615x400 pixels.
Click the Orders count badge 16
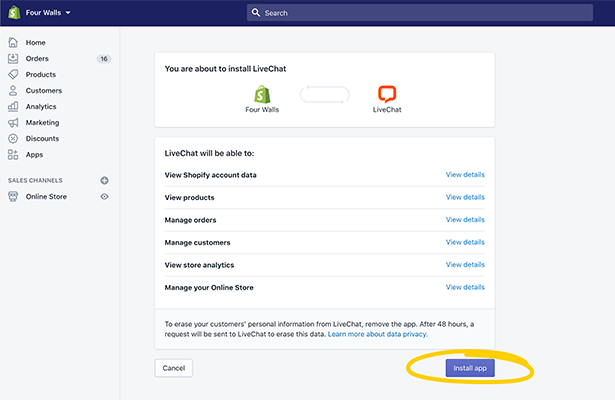(103, 59)
